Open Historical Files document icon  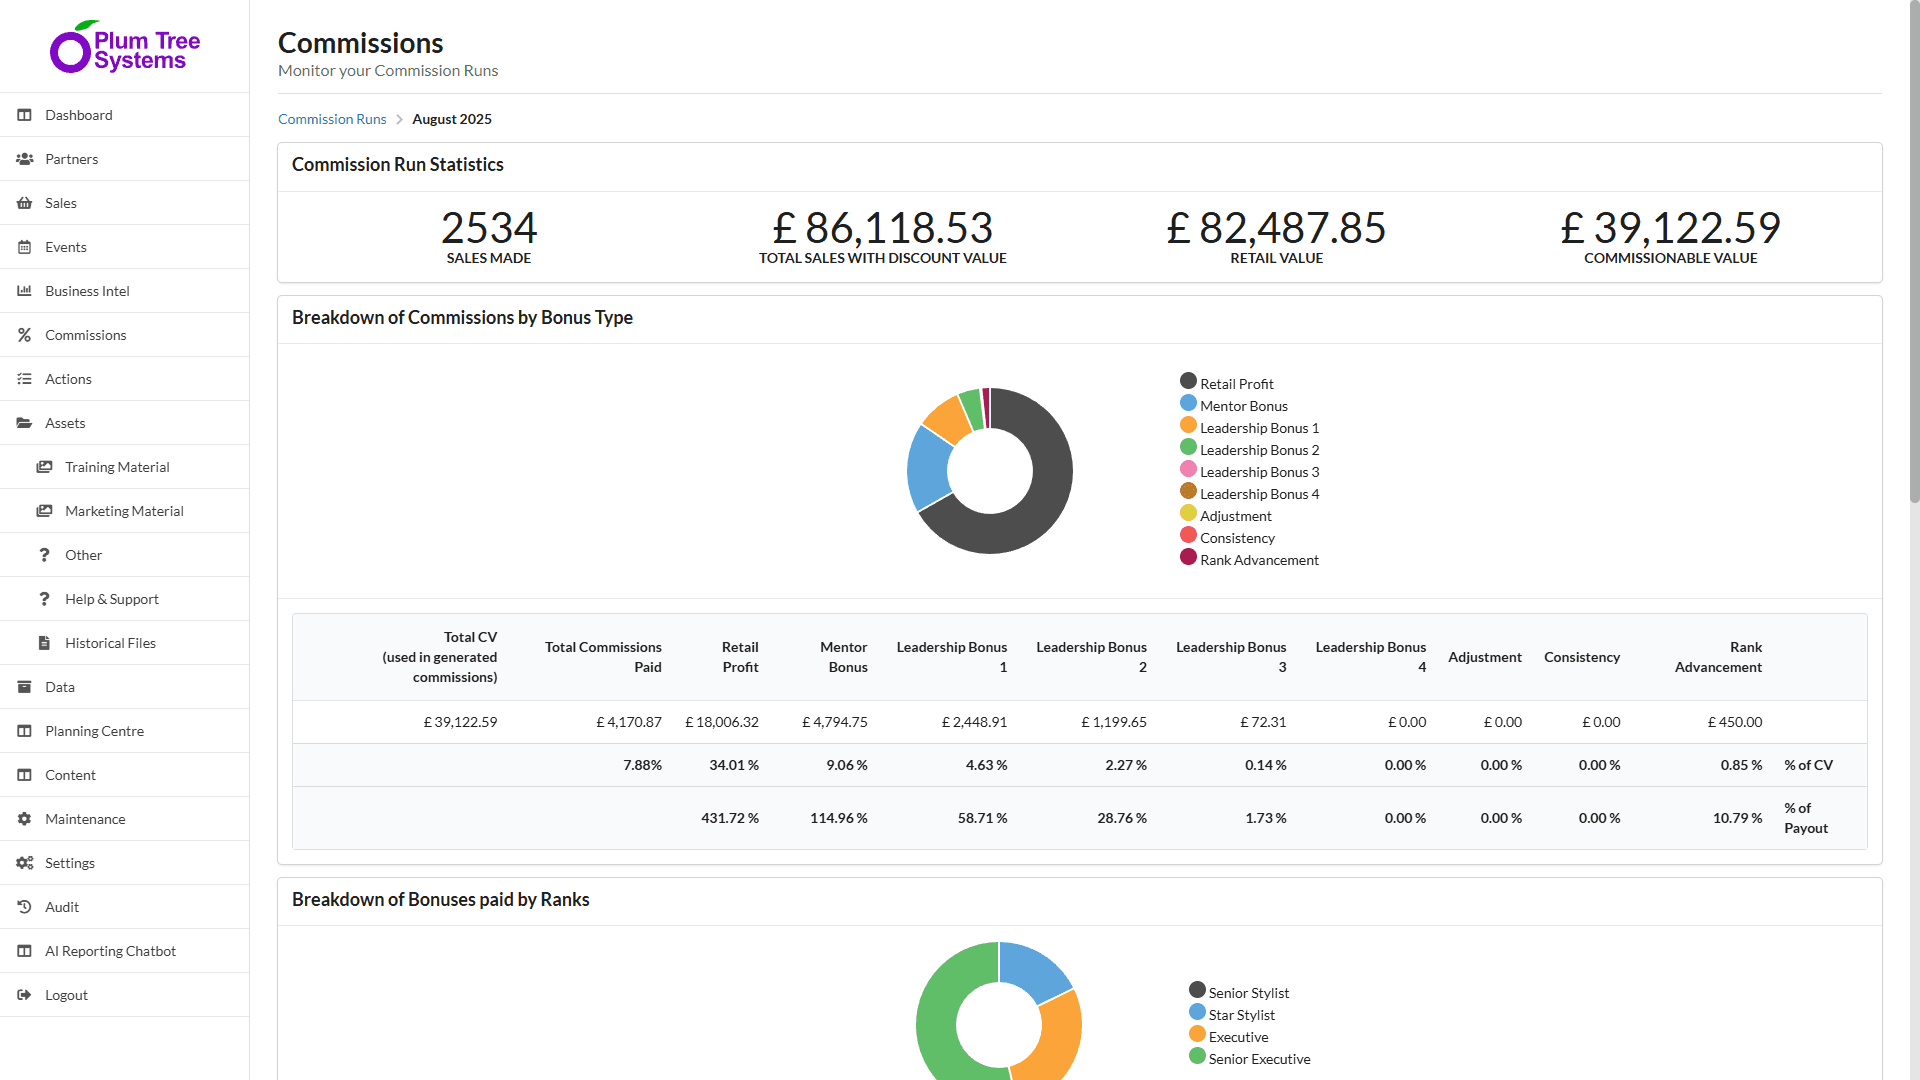[x=44, y=643]
